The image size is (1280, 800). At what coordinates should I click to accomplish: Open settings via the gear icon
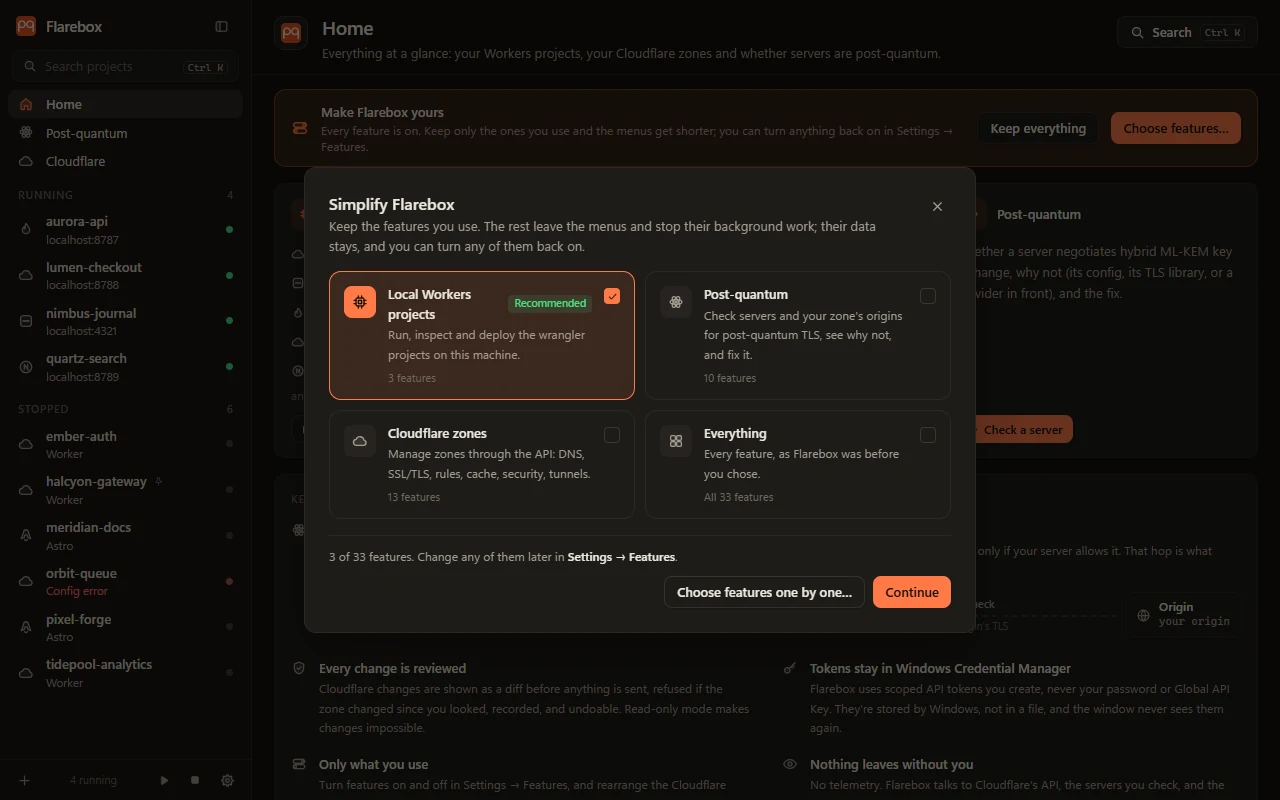tap(227, 780)
